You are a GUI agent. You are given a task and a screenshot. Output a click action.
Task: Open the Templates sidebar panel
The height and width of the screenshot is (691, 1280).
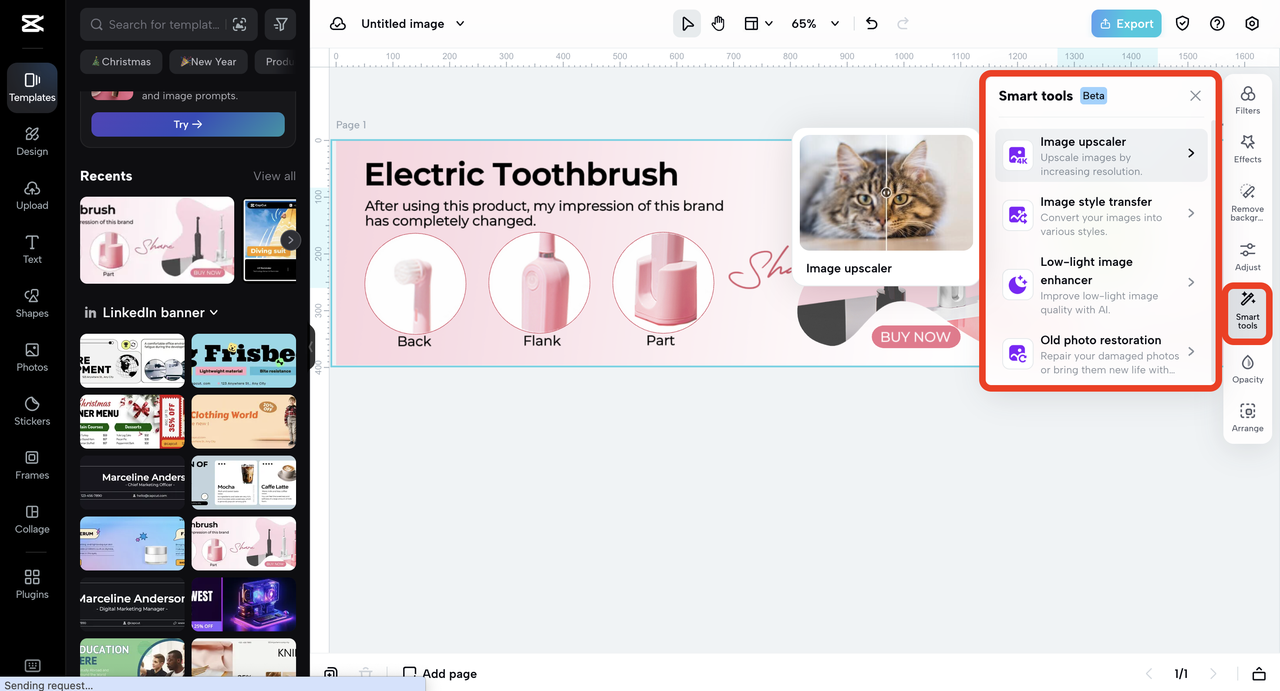(x=32, y=87)
